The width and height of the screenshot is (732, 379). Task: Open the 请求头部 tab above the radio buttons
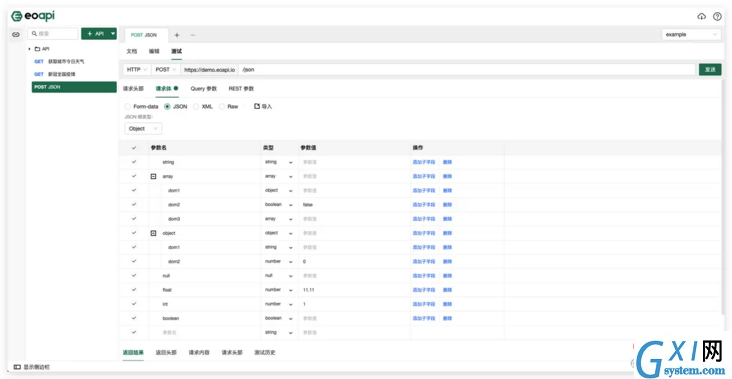pos(133,88)
